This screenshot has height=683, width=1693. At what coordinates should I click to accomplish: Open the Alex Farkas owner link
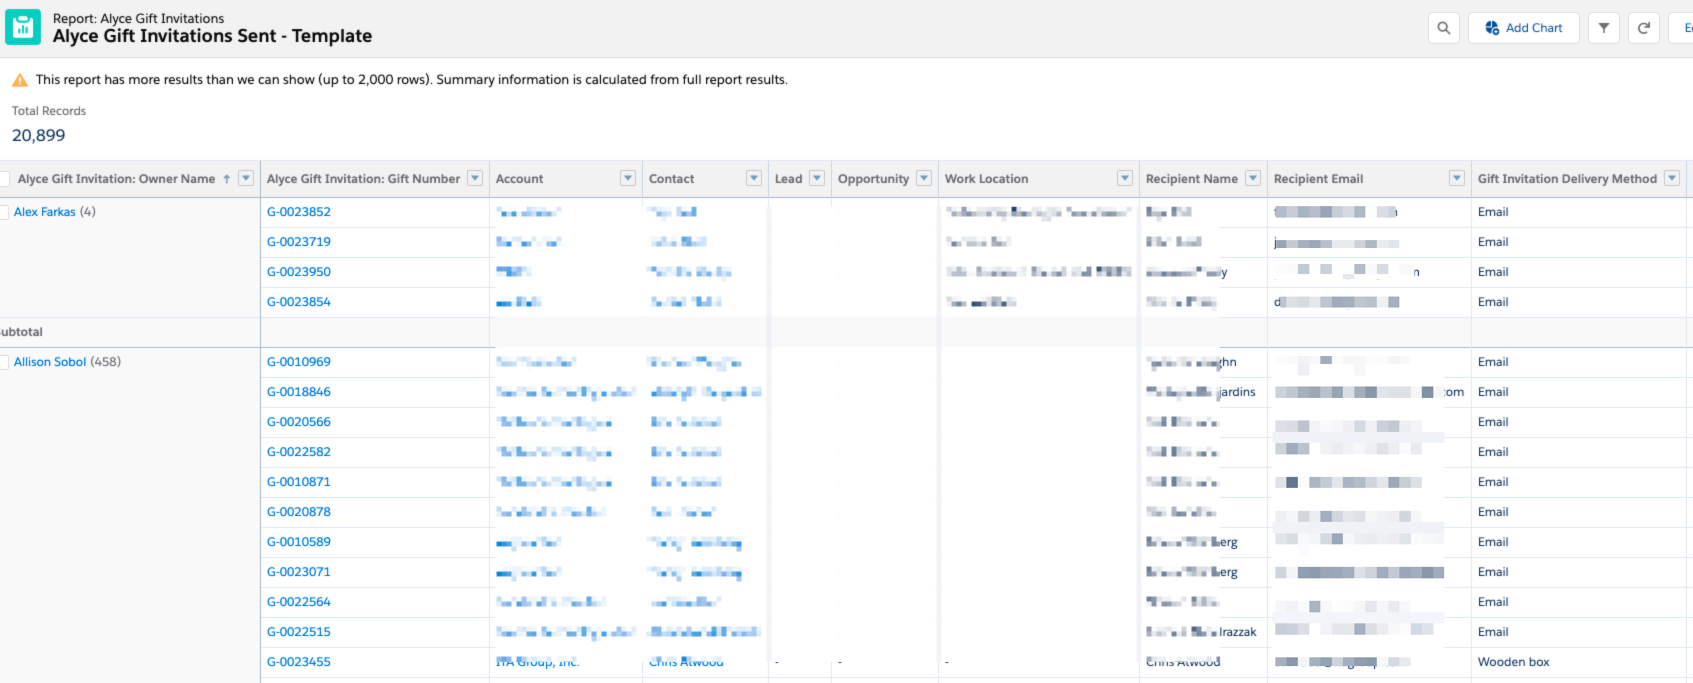[45, 212]
